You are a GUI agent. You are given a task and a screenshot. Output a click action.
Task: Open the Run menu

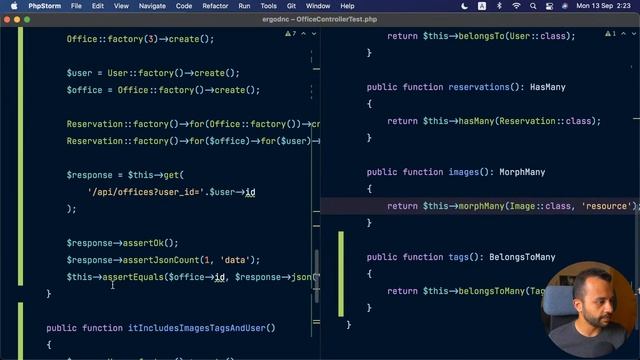244,6
